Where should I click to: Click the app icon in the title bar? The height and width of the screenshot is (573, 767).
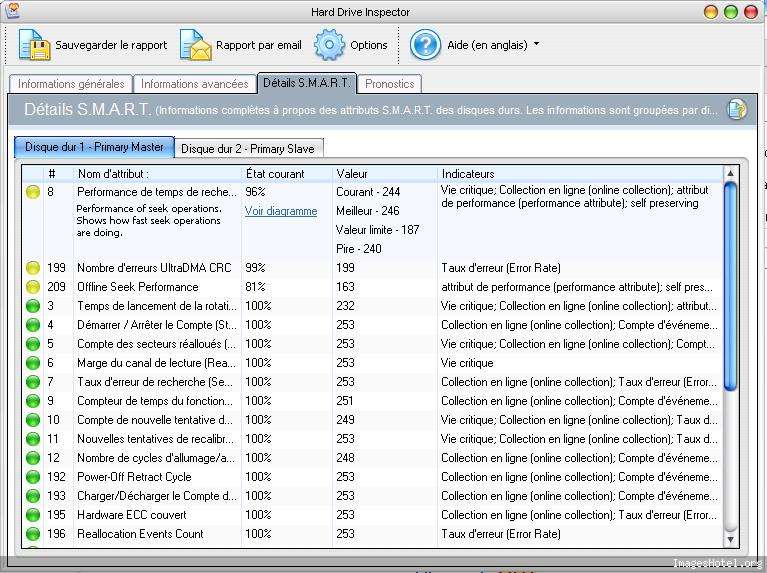coord(12,11)
